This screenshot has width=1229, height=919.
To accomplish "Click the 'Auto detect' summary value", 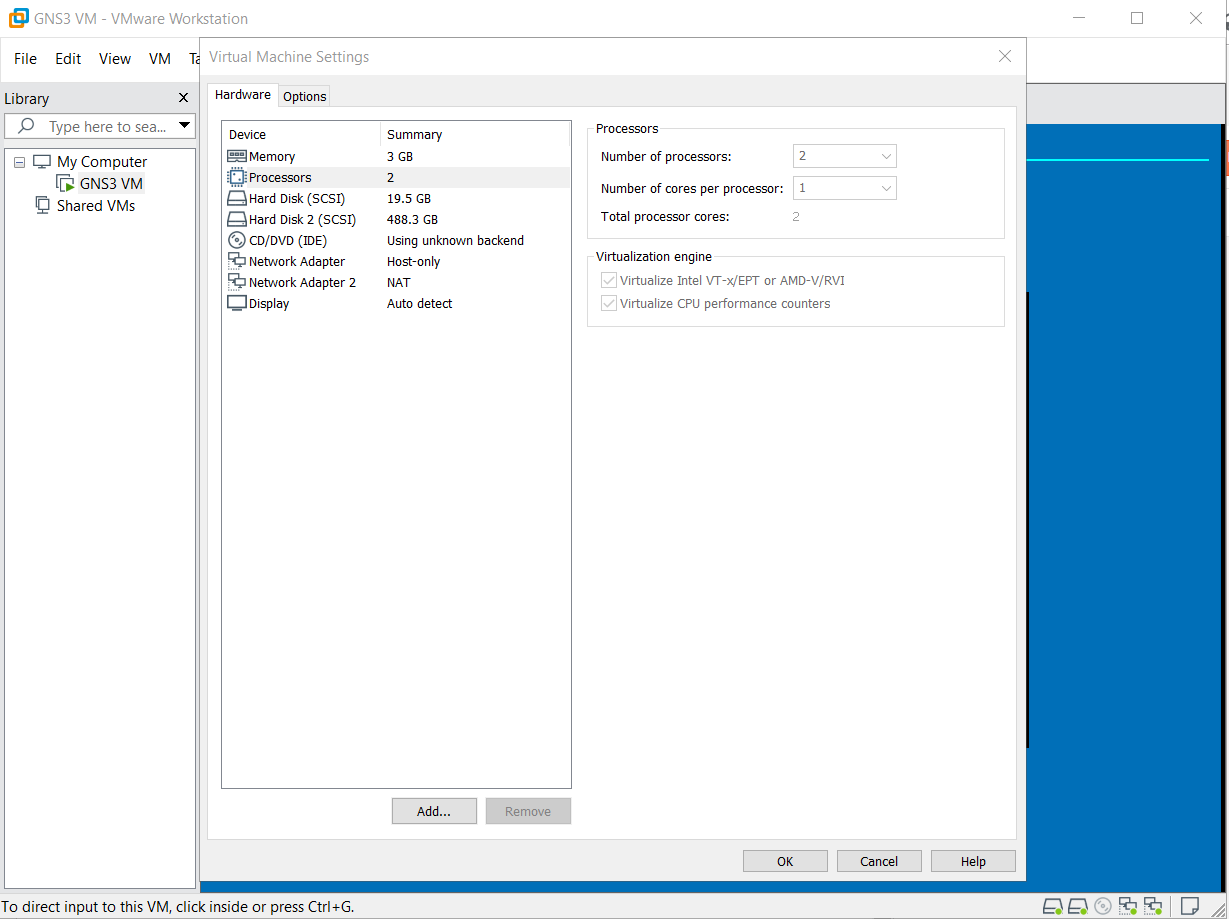I will pyautogui.click(x=420, y=303).
